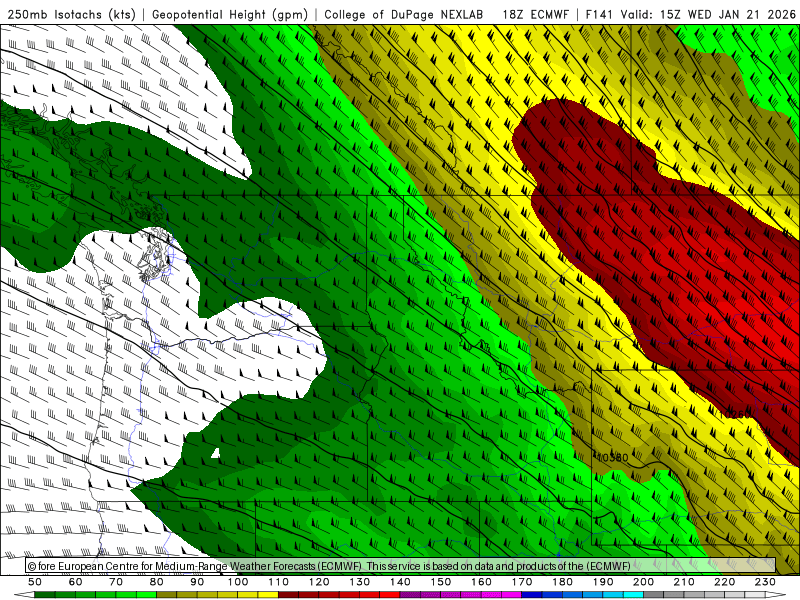
Task: Click the 200 value on the legend scale
Action: [x=644, y=582]
